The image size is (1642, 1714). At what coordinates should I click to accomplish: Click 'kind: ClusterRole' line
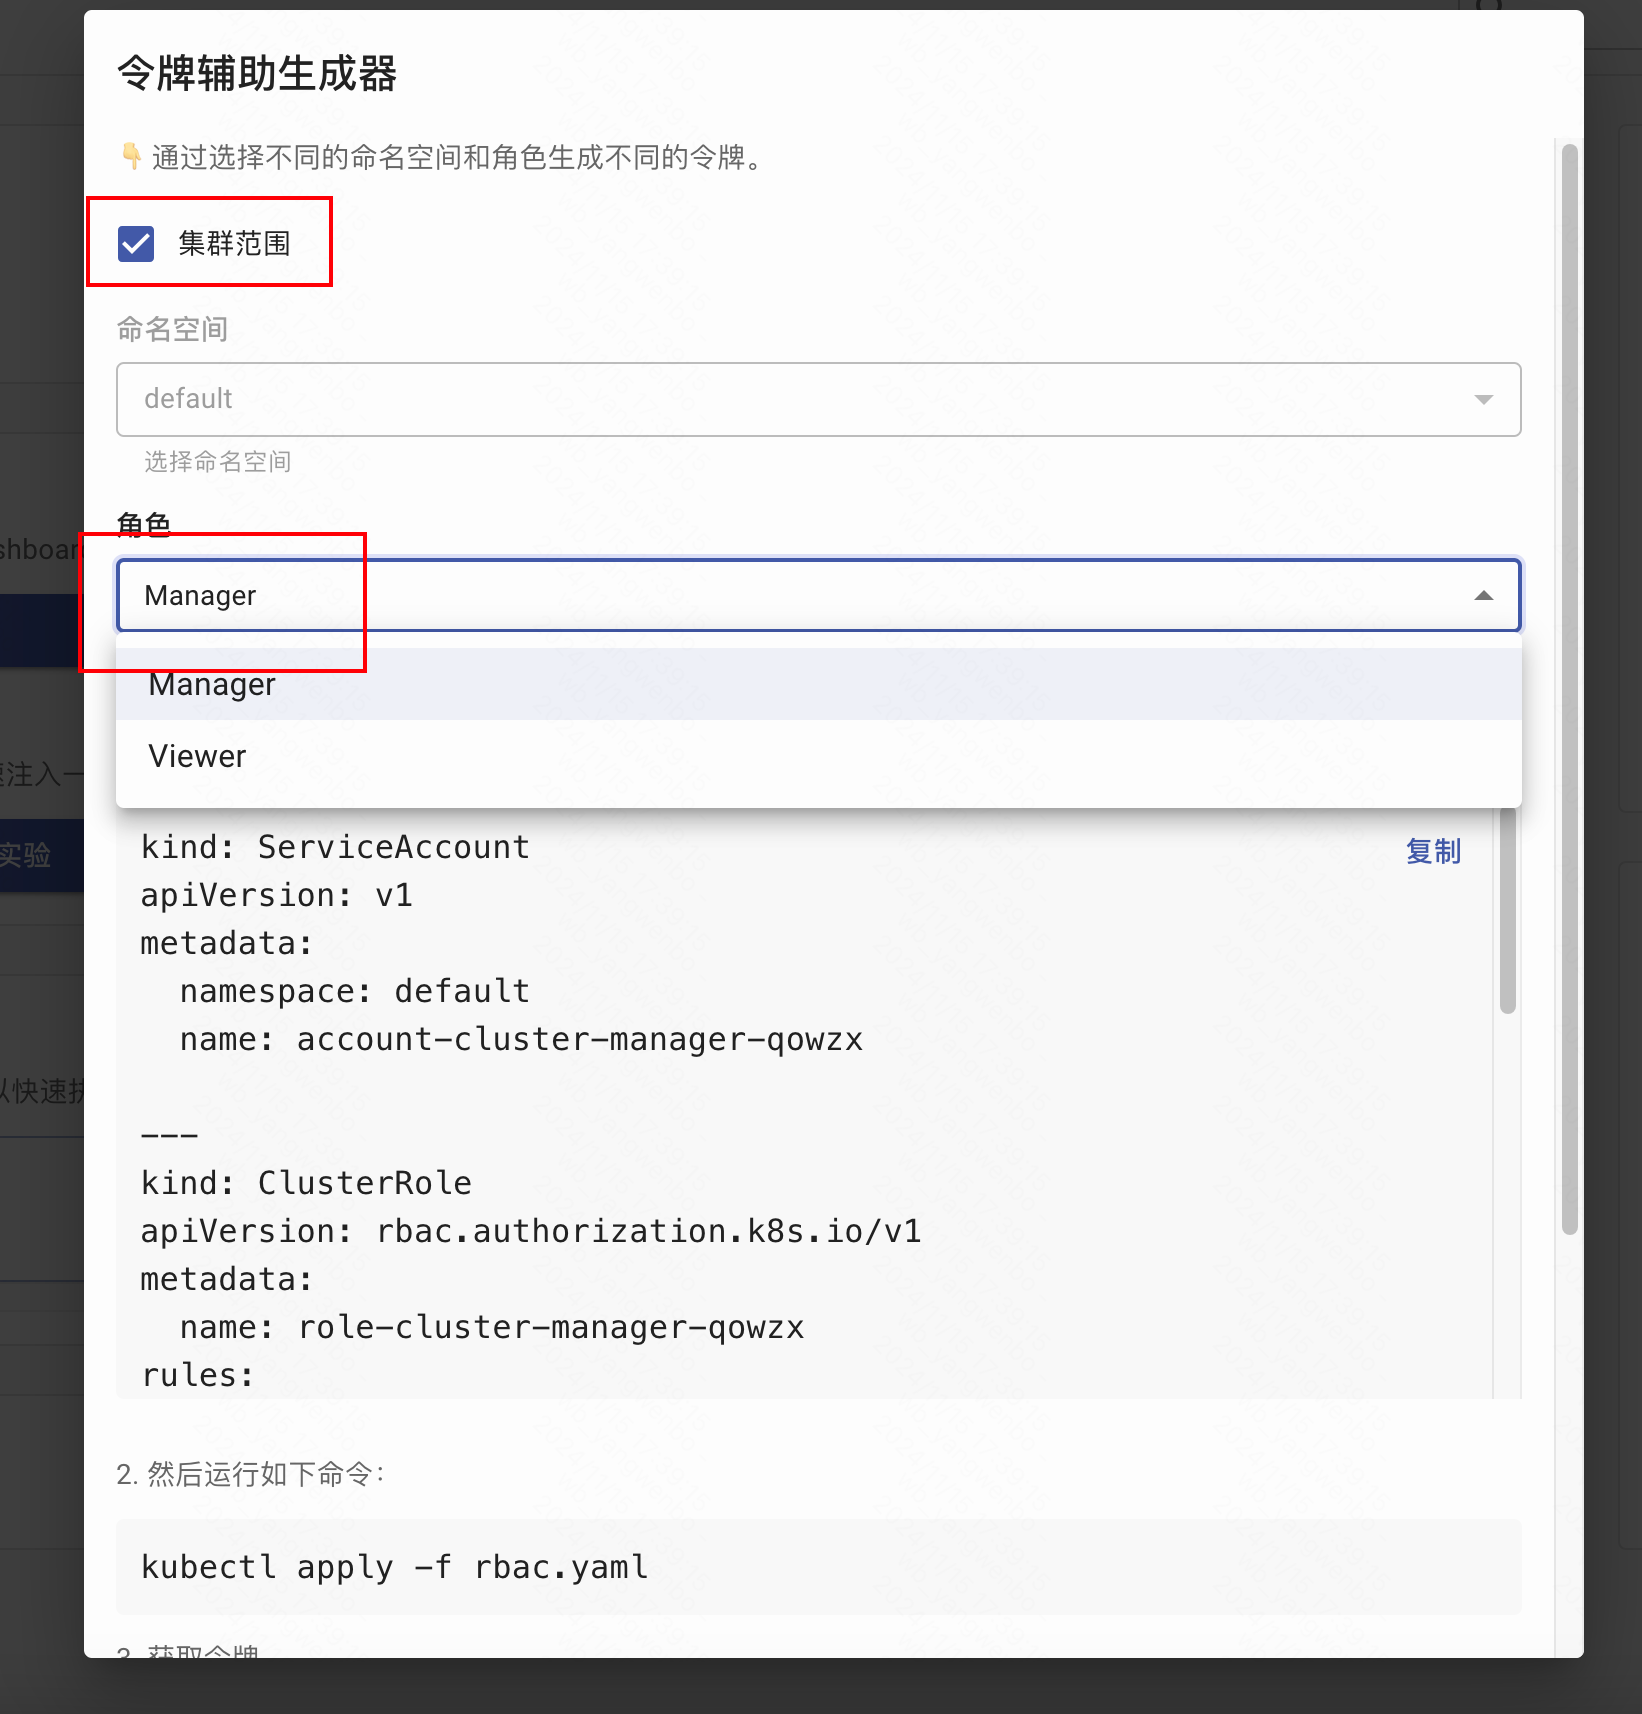tap(306, 1183)
